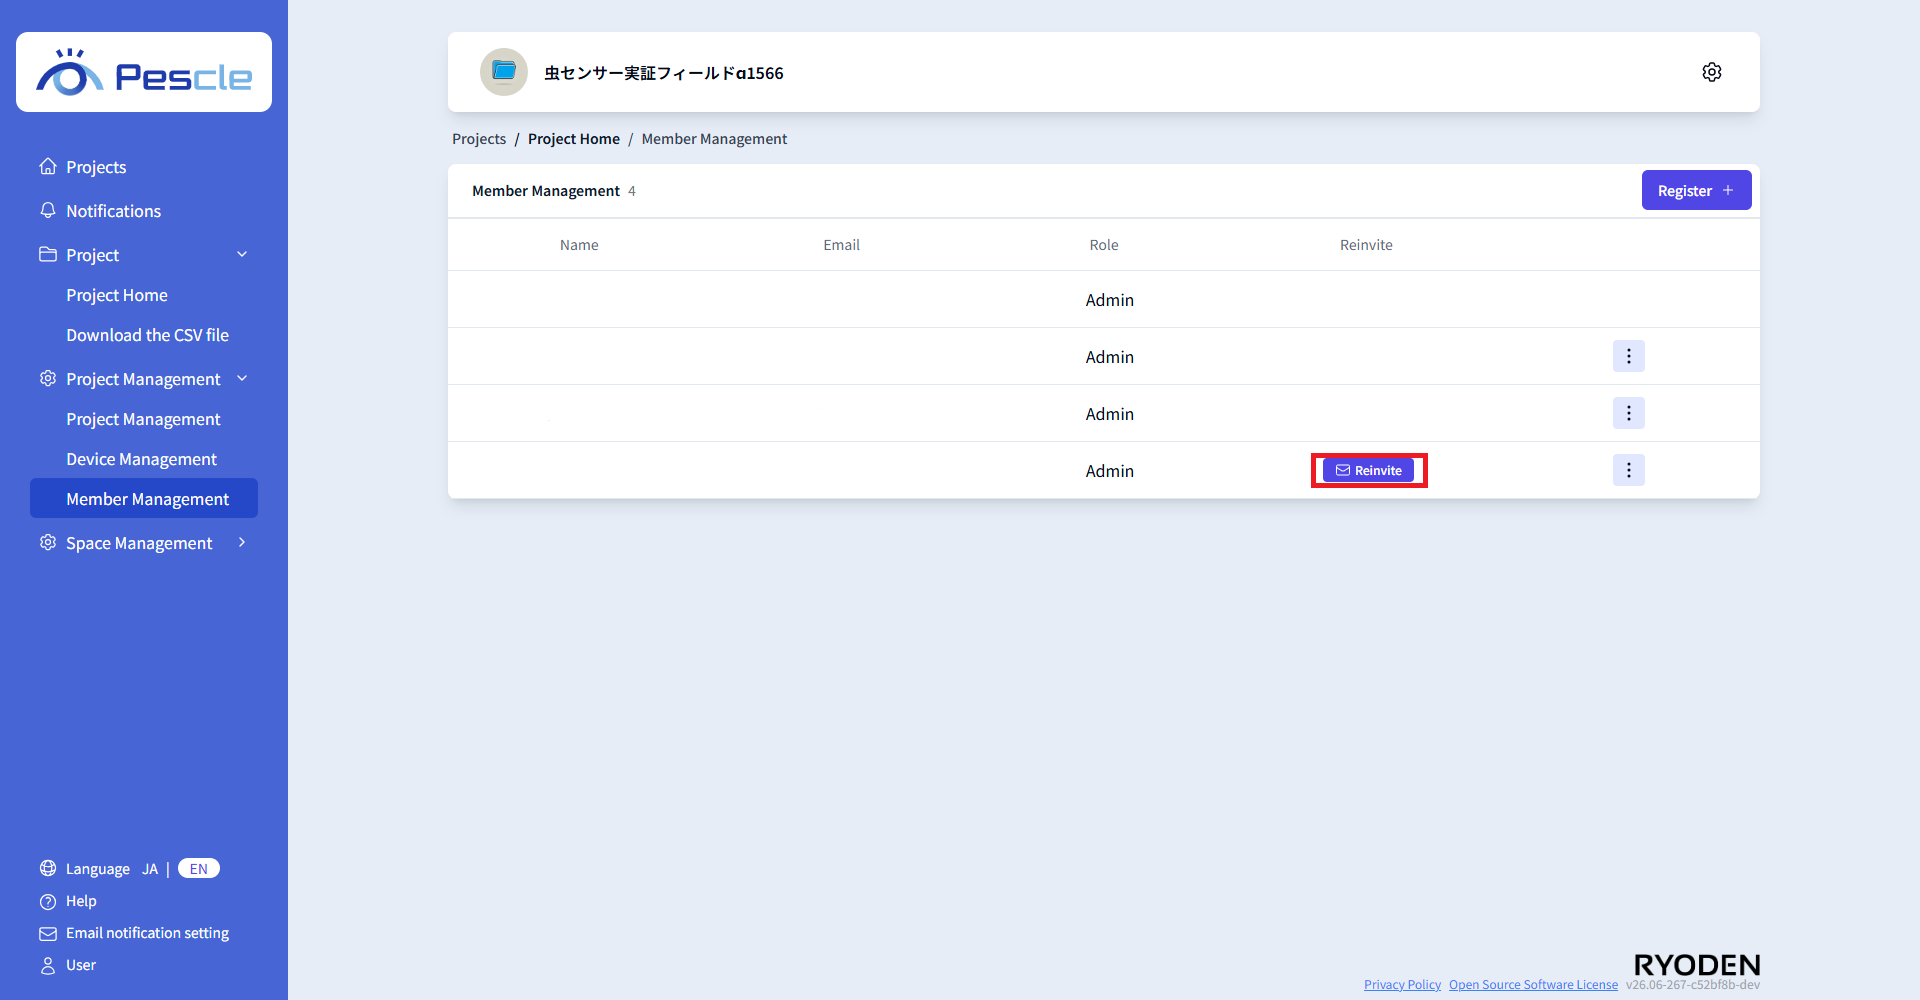
Task: Open more options for the Reinvite row
Action: point(1629,470)
